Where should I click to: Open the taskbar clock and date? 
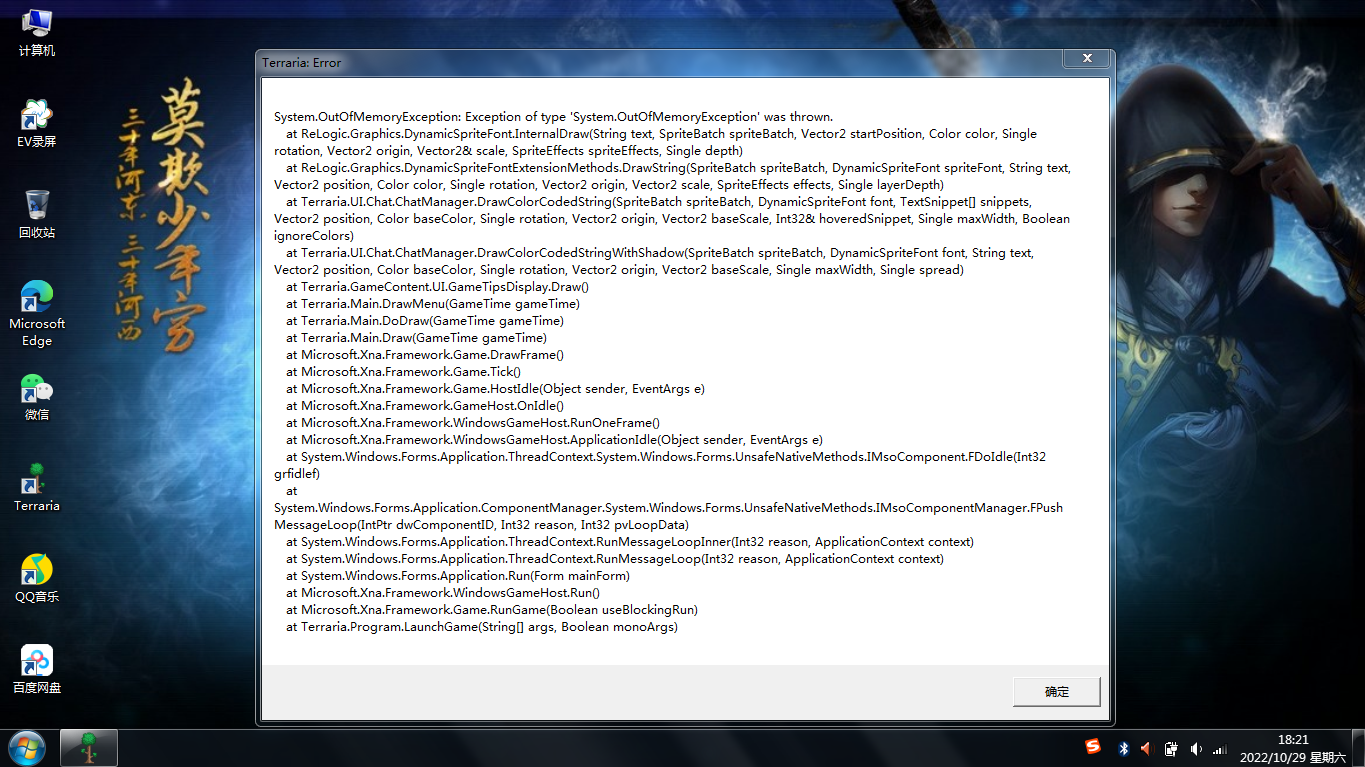(1293, 748)
